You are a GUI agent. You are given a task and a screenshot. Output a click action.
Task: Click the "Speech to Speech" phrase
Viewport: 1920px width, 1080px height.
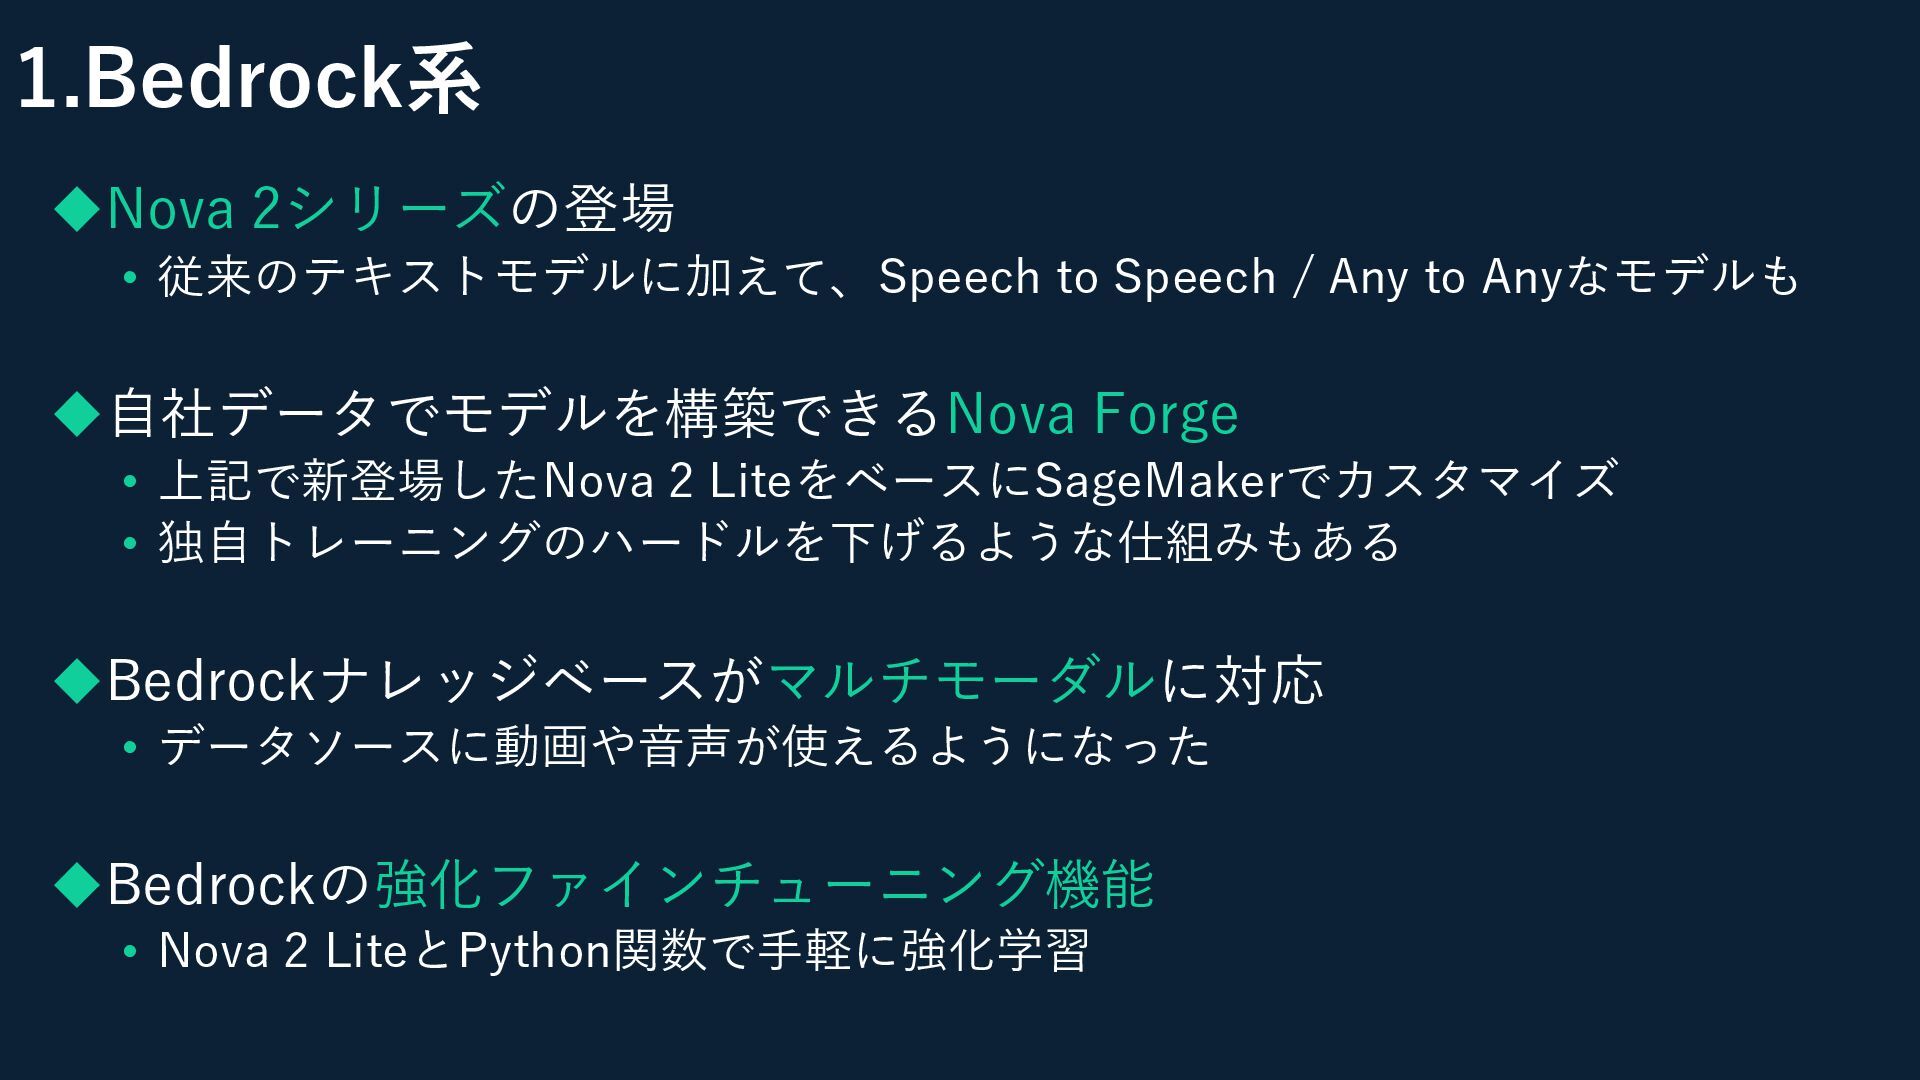1077,277
